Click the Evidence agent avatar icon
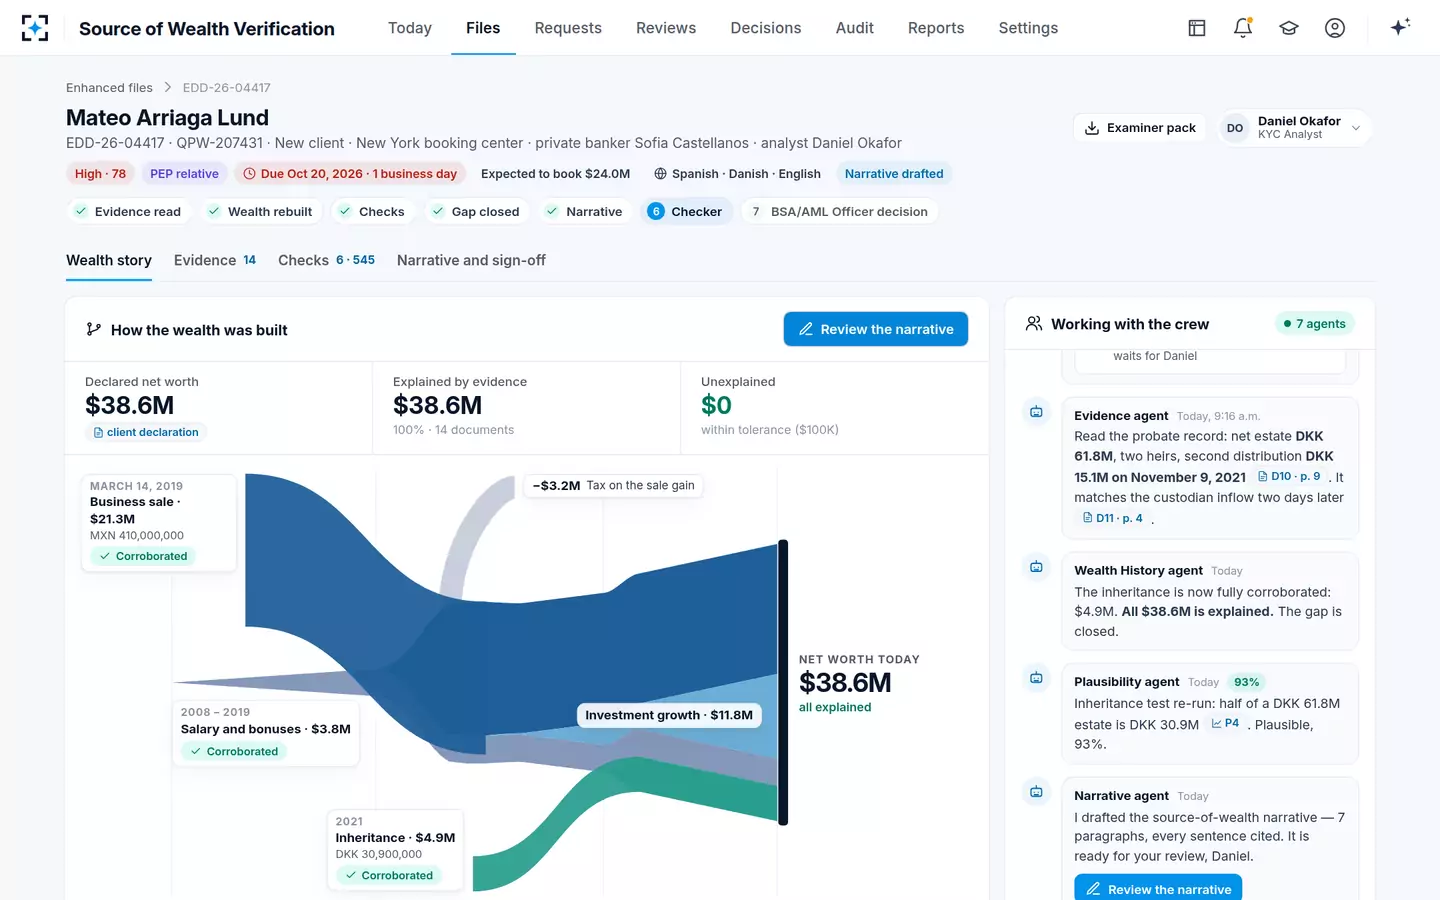Image resolution: width=1440 pixels, height=900 pixels. (1037, 412)
